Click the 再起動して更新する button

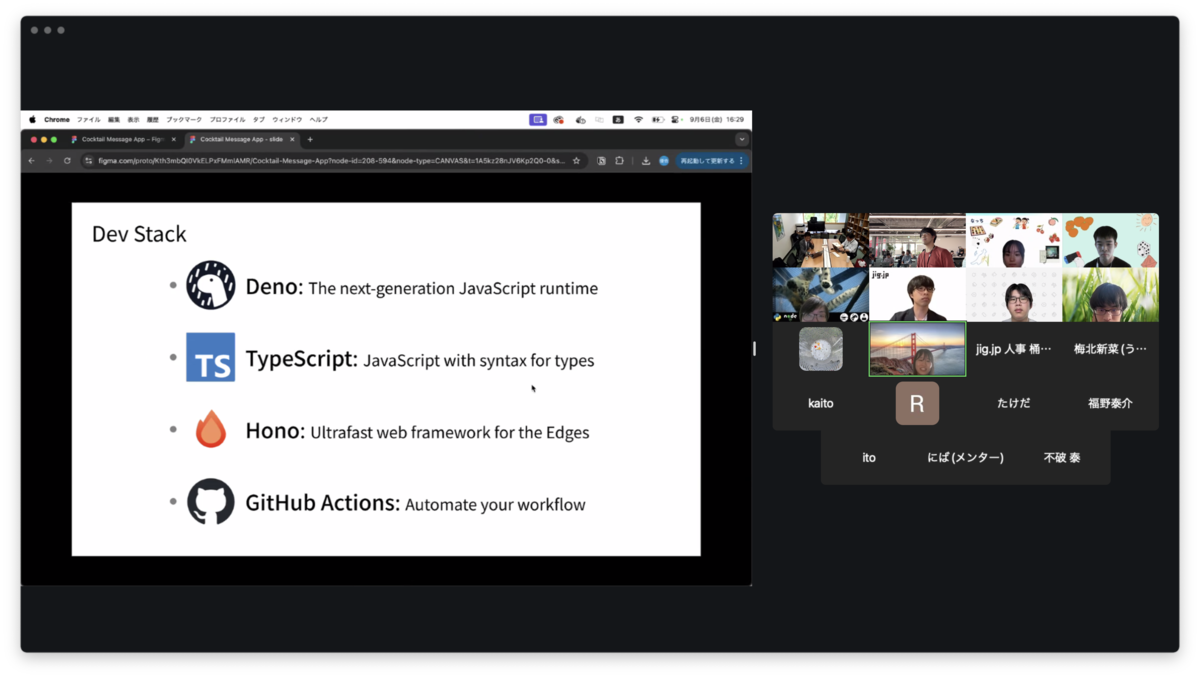click(707, 160)
